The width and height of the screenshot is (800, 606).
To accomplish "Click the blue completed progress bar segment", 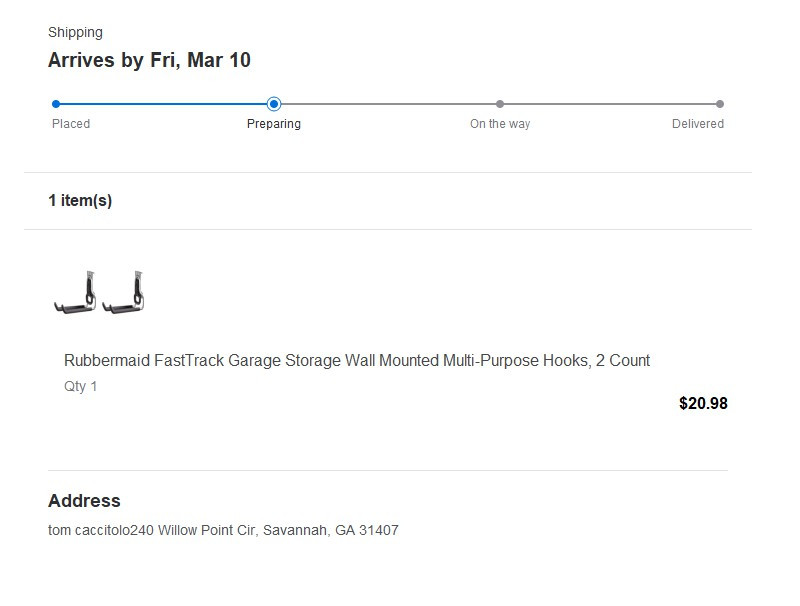I will coord(165,104).
